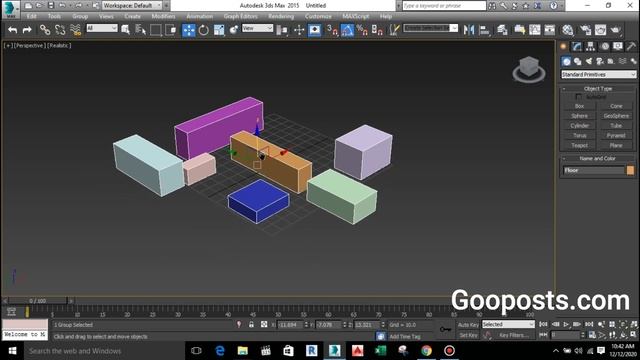Click the Teapot primitive button
The width and height of the screenshot is (640, 360).
coord(580,145)
